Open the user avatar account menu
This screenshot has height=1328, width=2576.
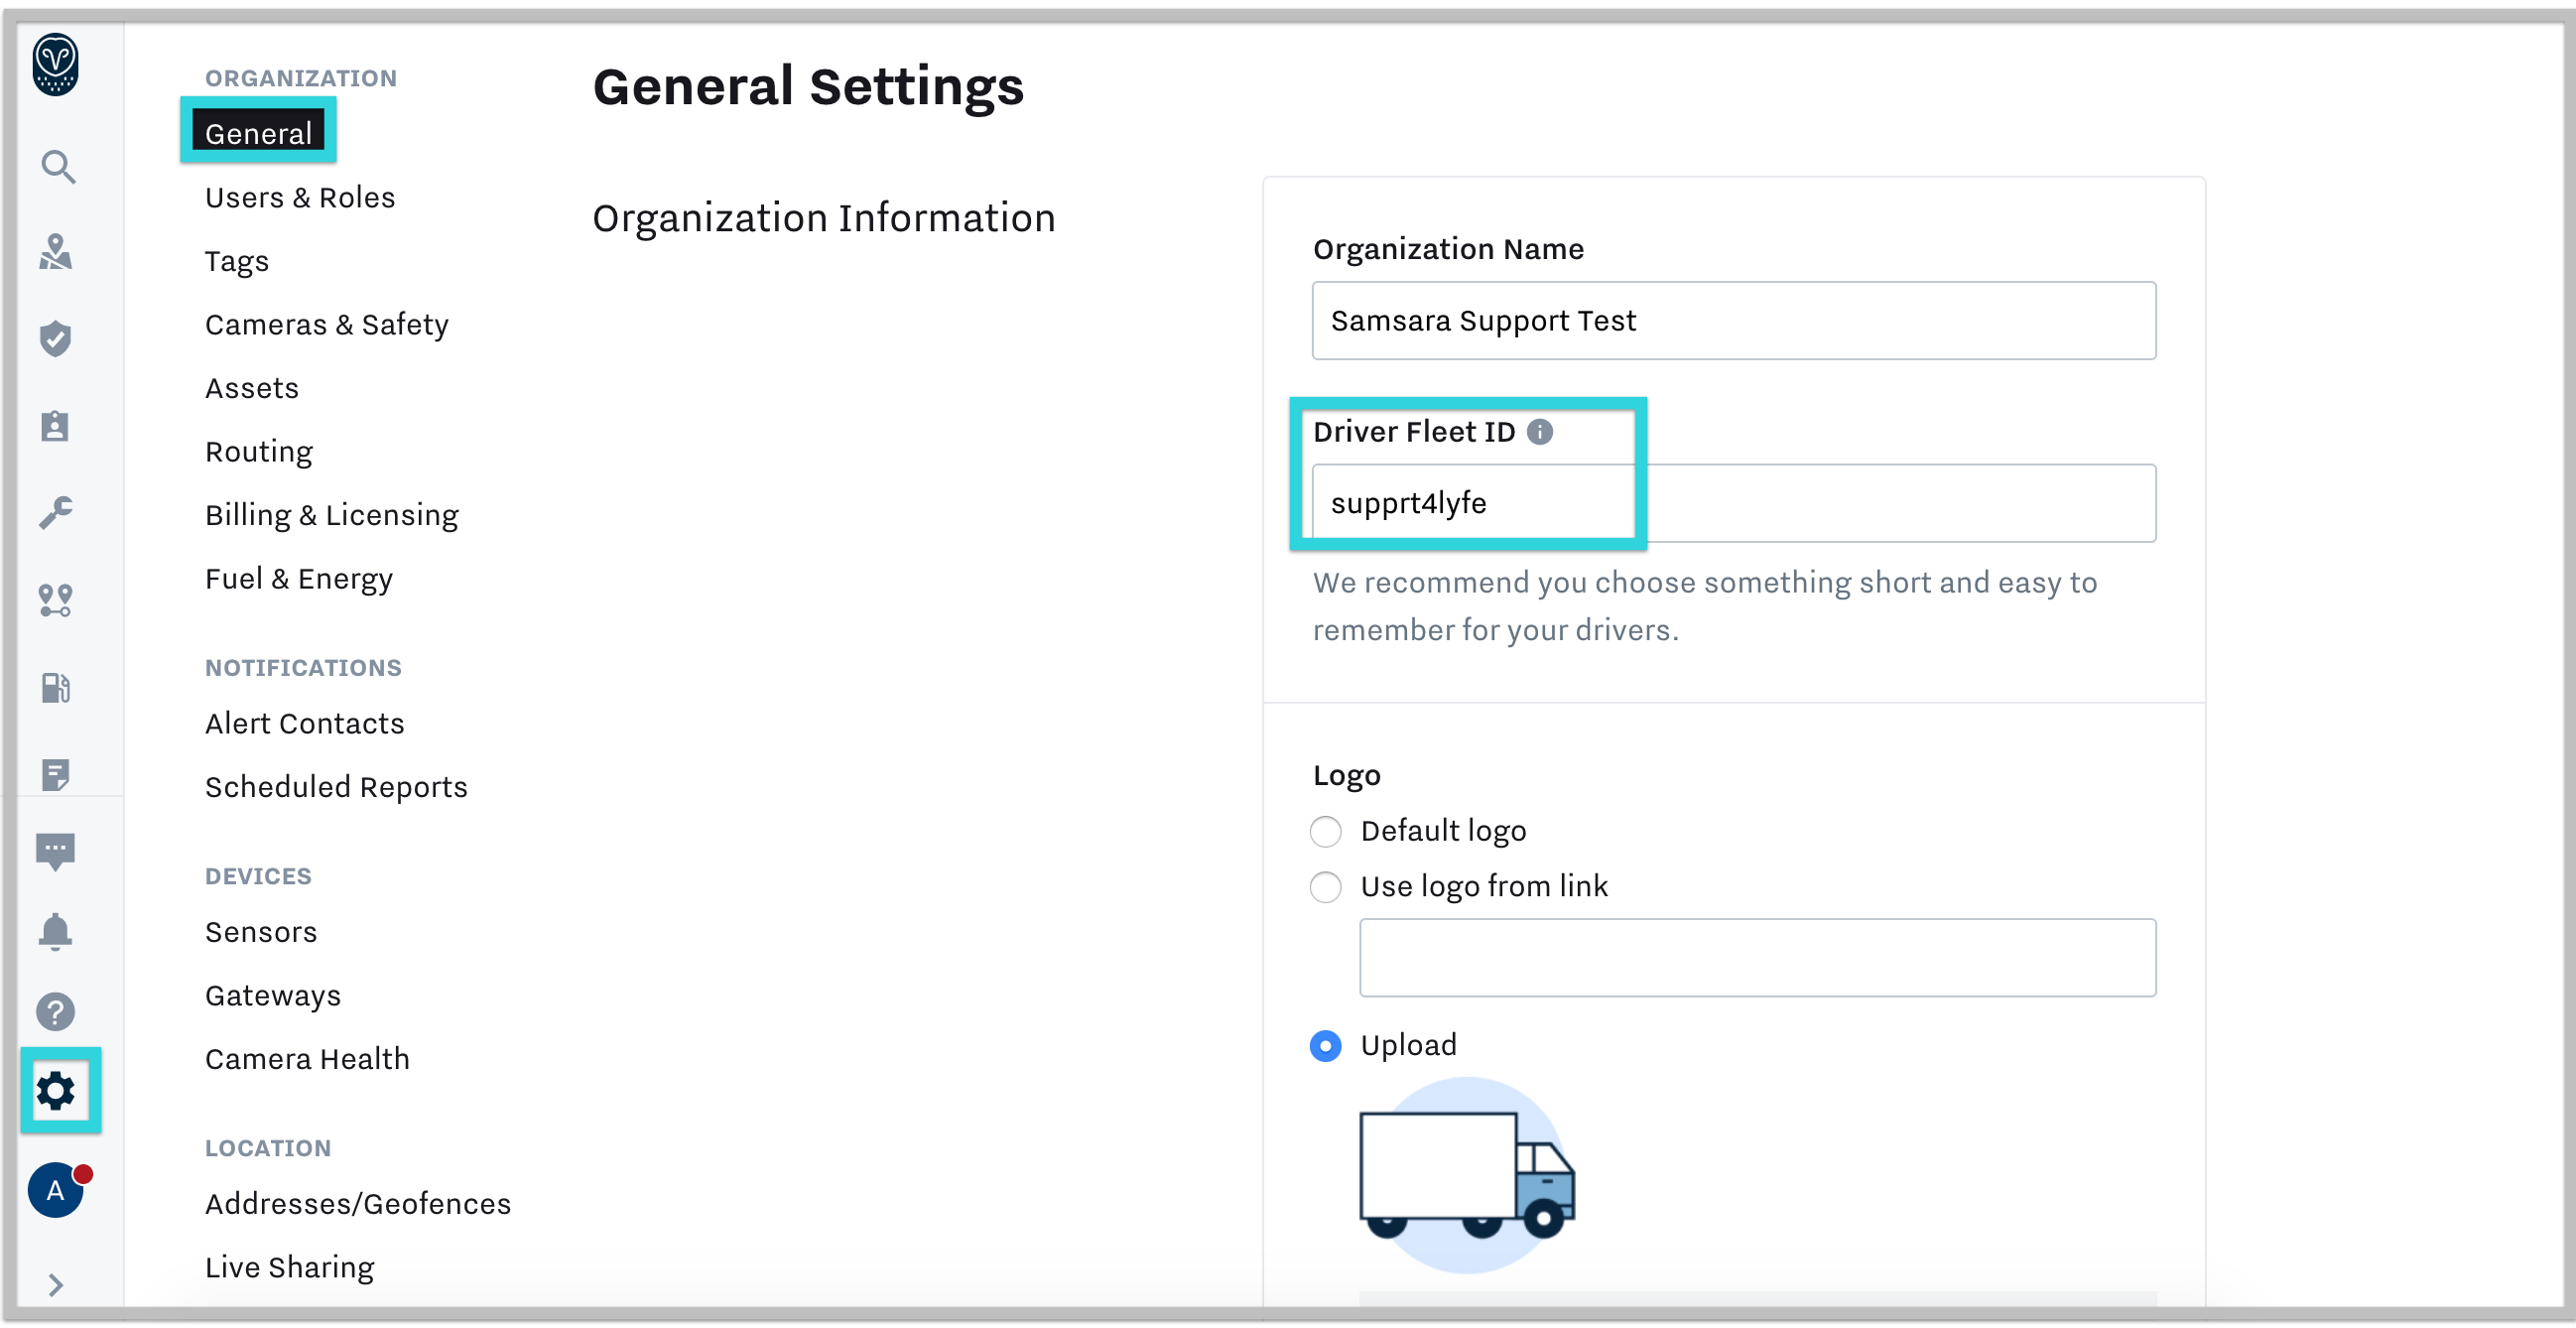tap(56, 1190)
